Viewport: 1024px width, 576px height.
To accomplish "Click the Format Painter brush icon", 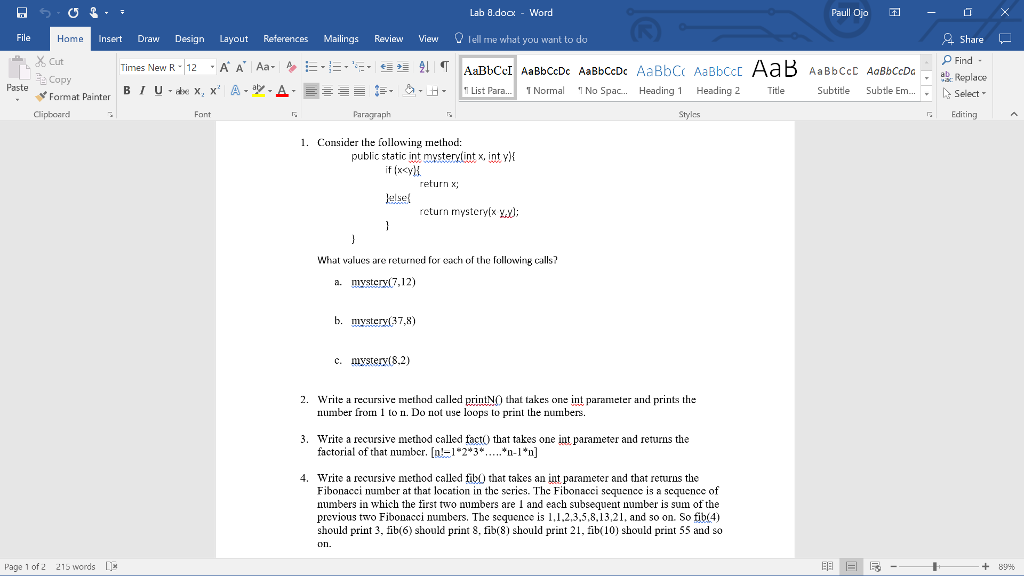I will [41, 97].
